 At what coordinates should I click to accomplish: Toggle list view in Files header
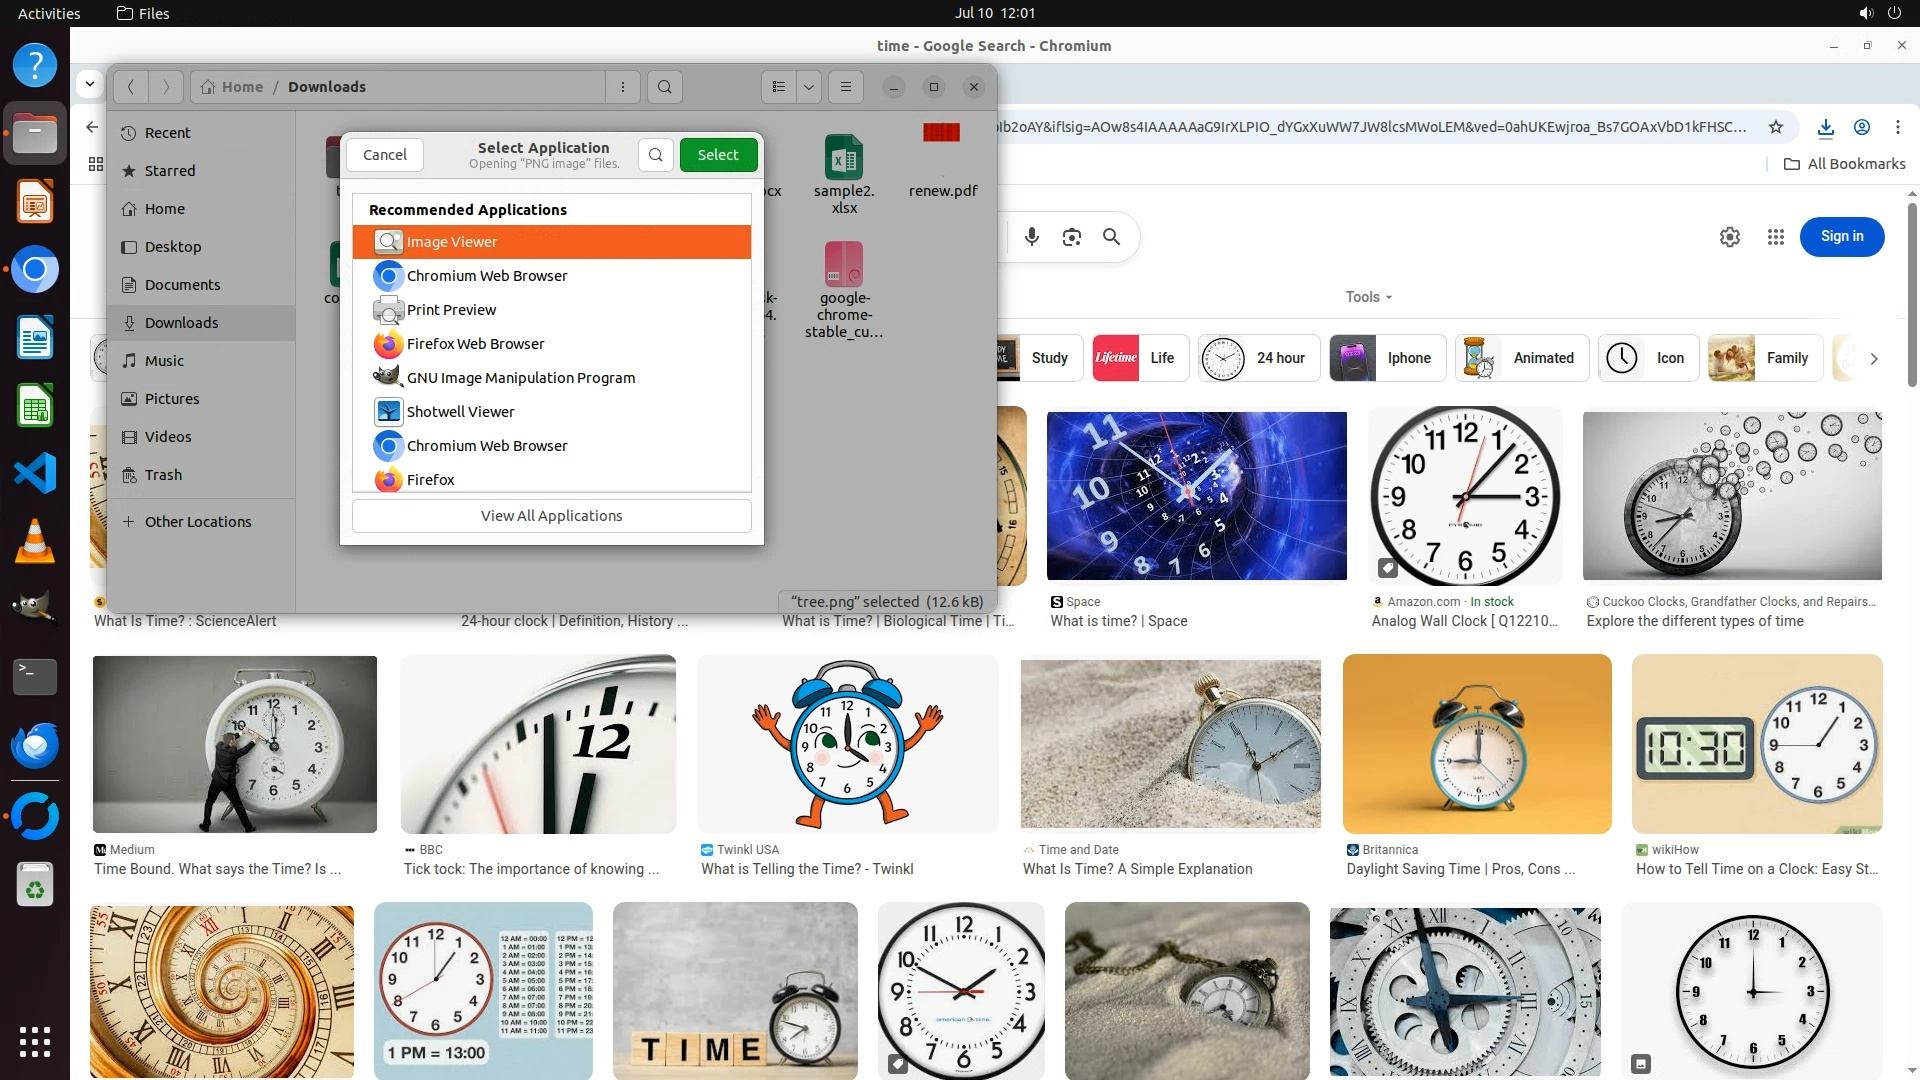pyautogui.click(x=779, y=87)
